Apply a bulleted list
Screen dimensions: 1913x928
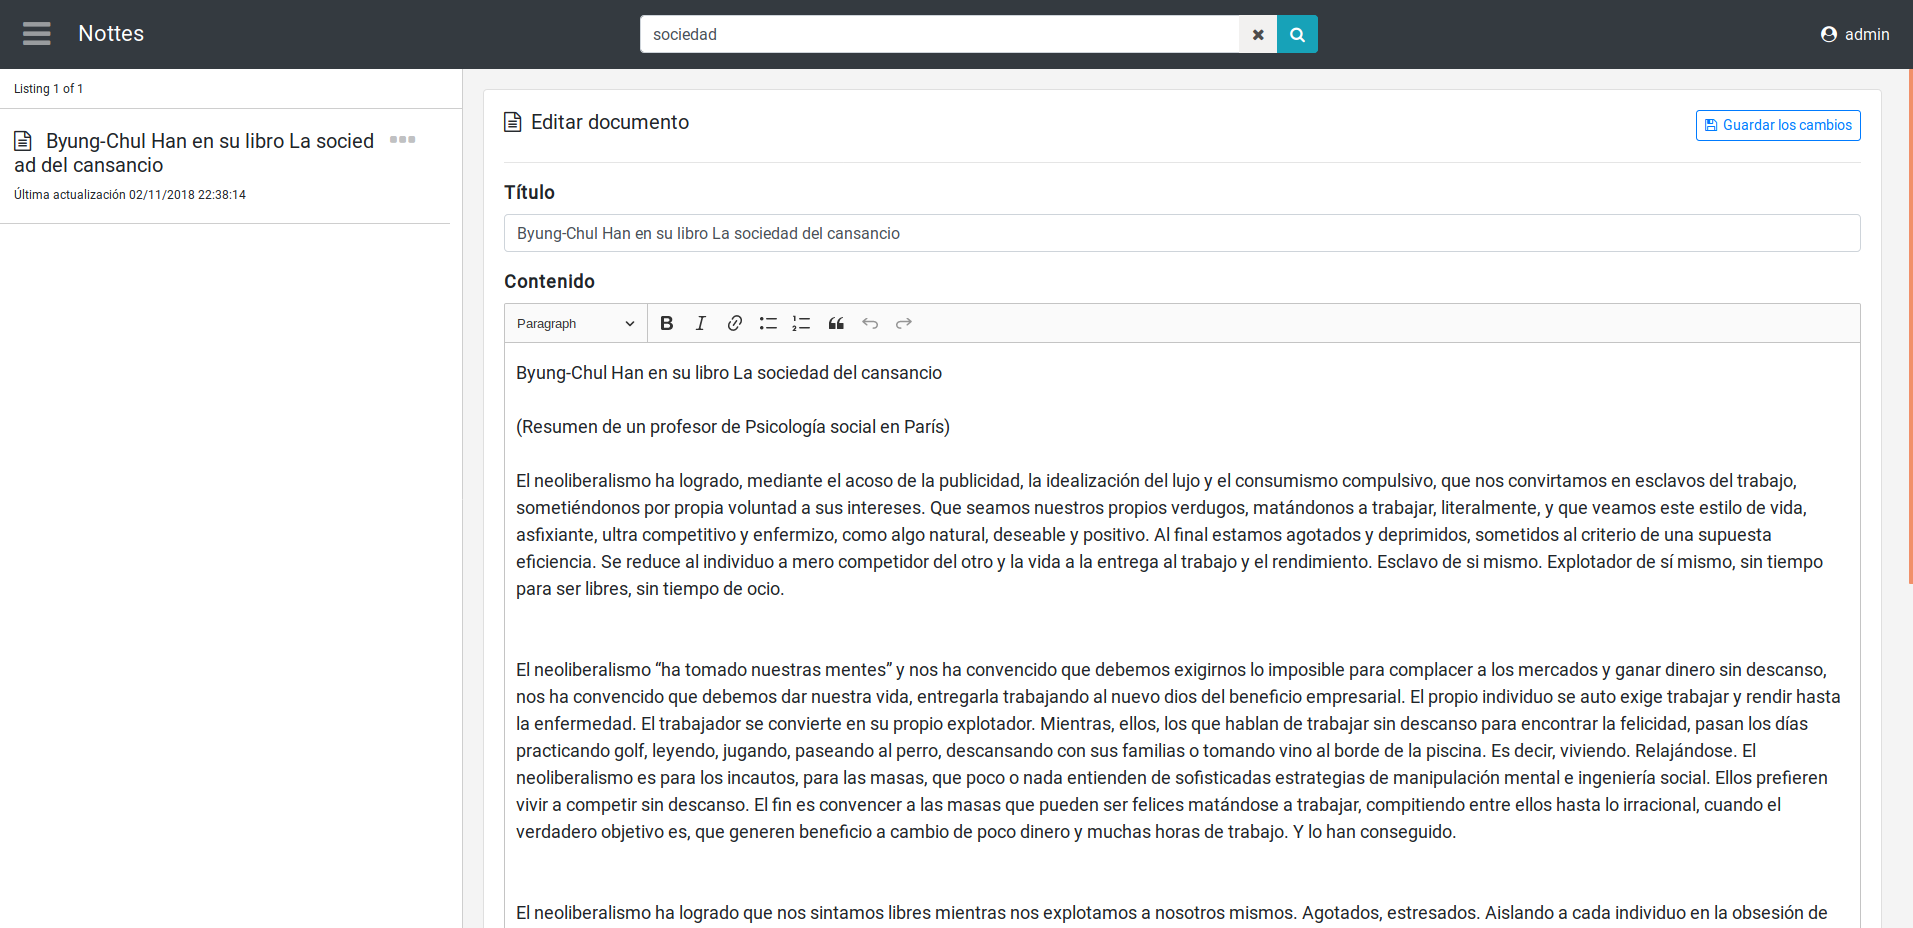point(768,323)
